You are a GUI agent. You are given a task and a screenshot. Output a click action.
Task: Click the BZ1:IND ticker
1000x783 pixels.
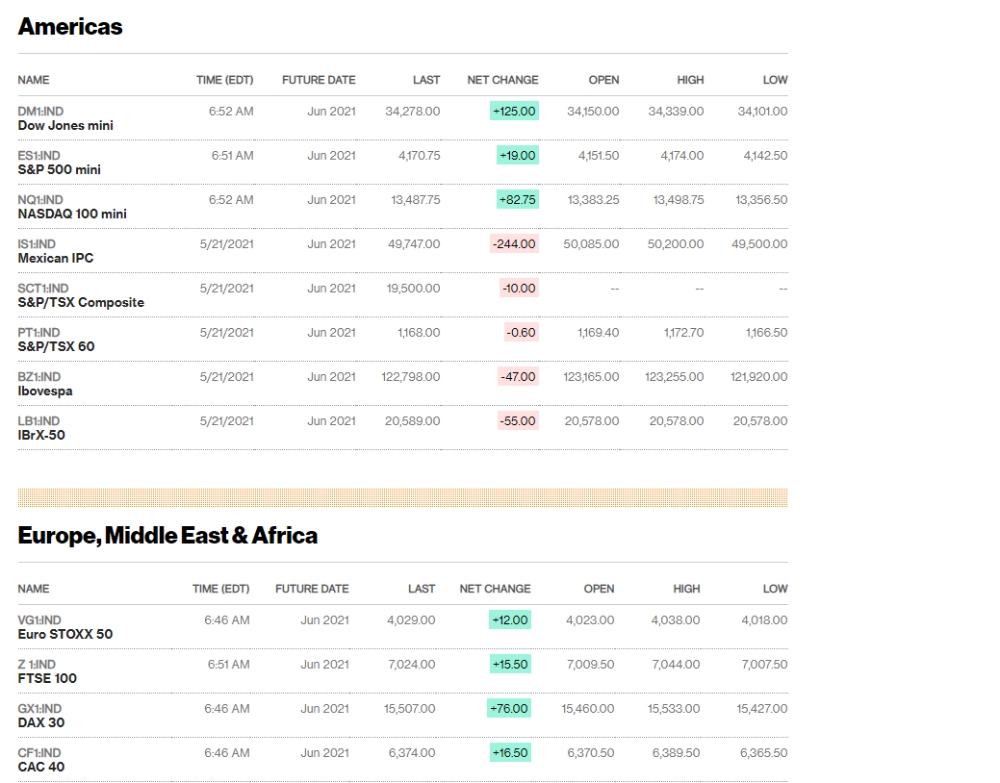[x=40, y=376]
